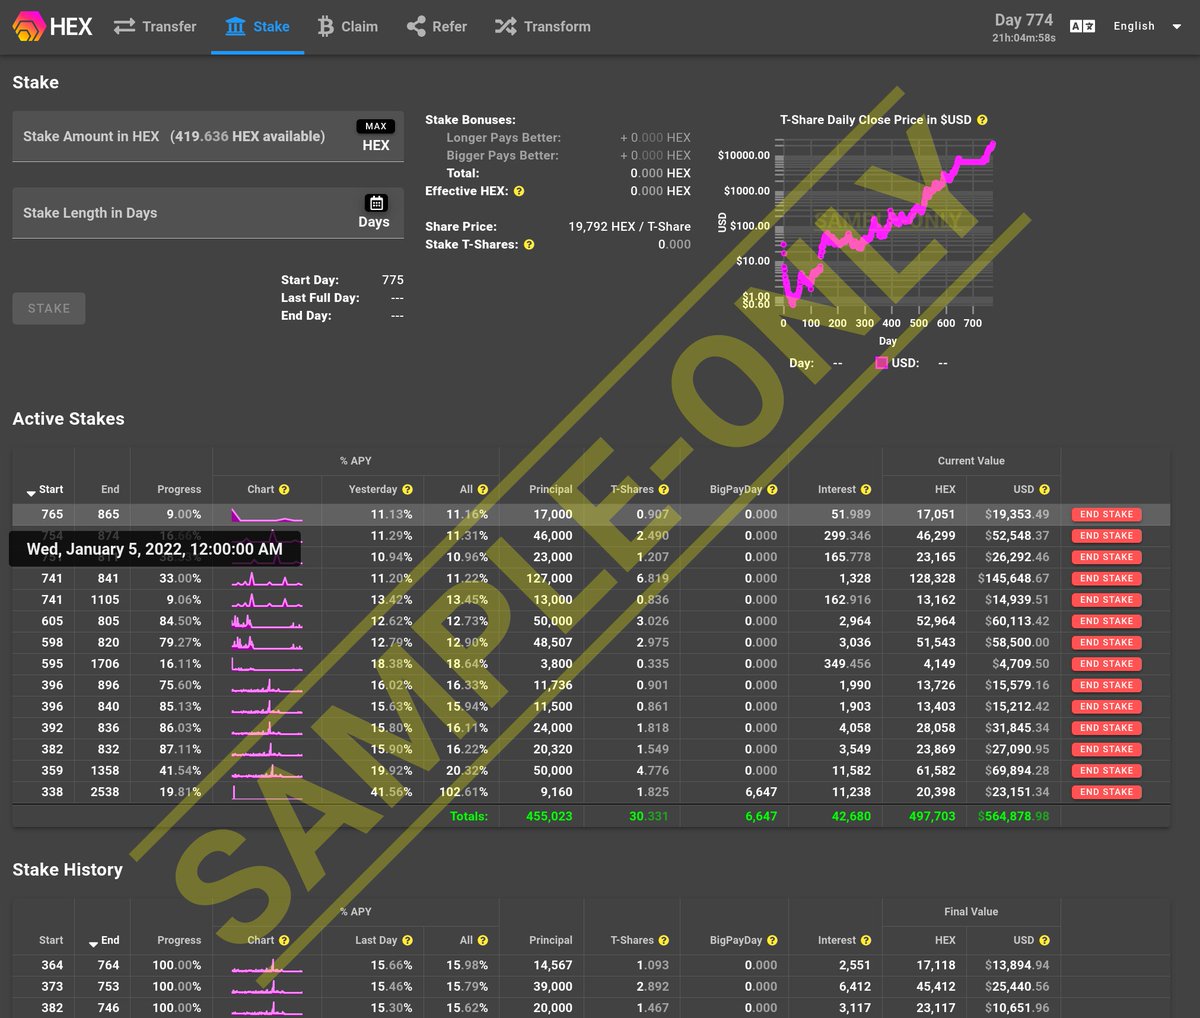
Task: Click help icon beside T-Share Daily Close Price
Action: pos(982,120)
